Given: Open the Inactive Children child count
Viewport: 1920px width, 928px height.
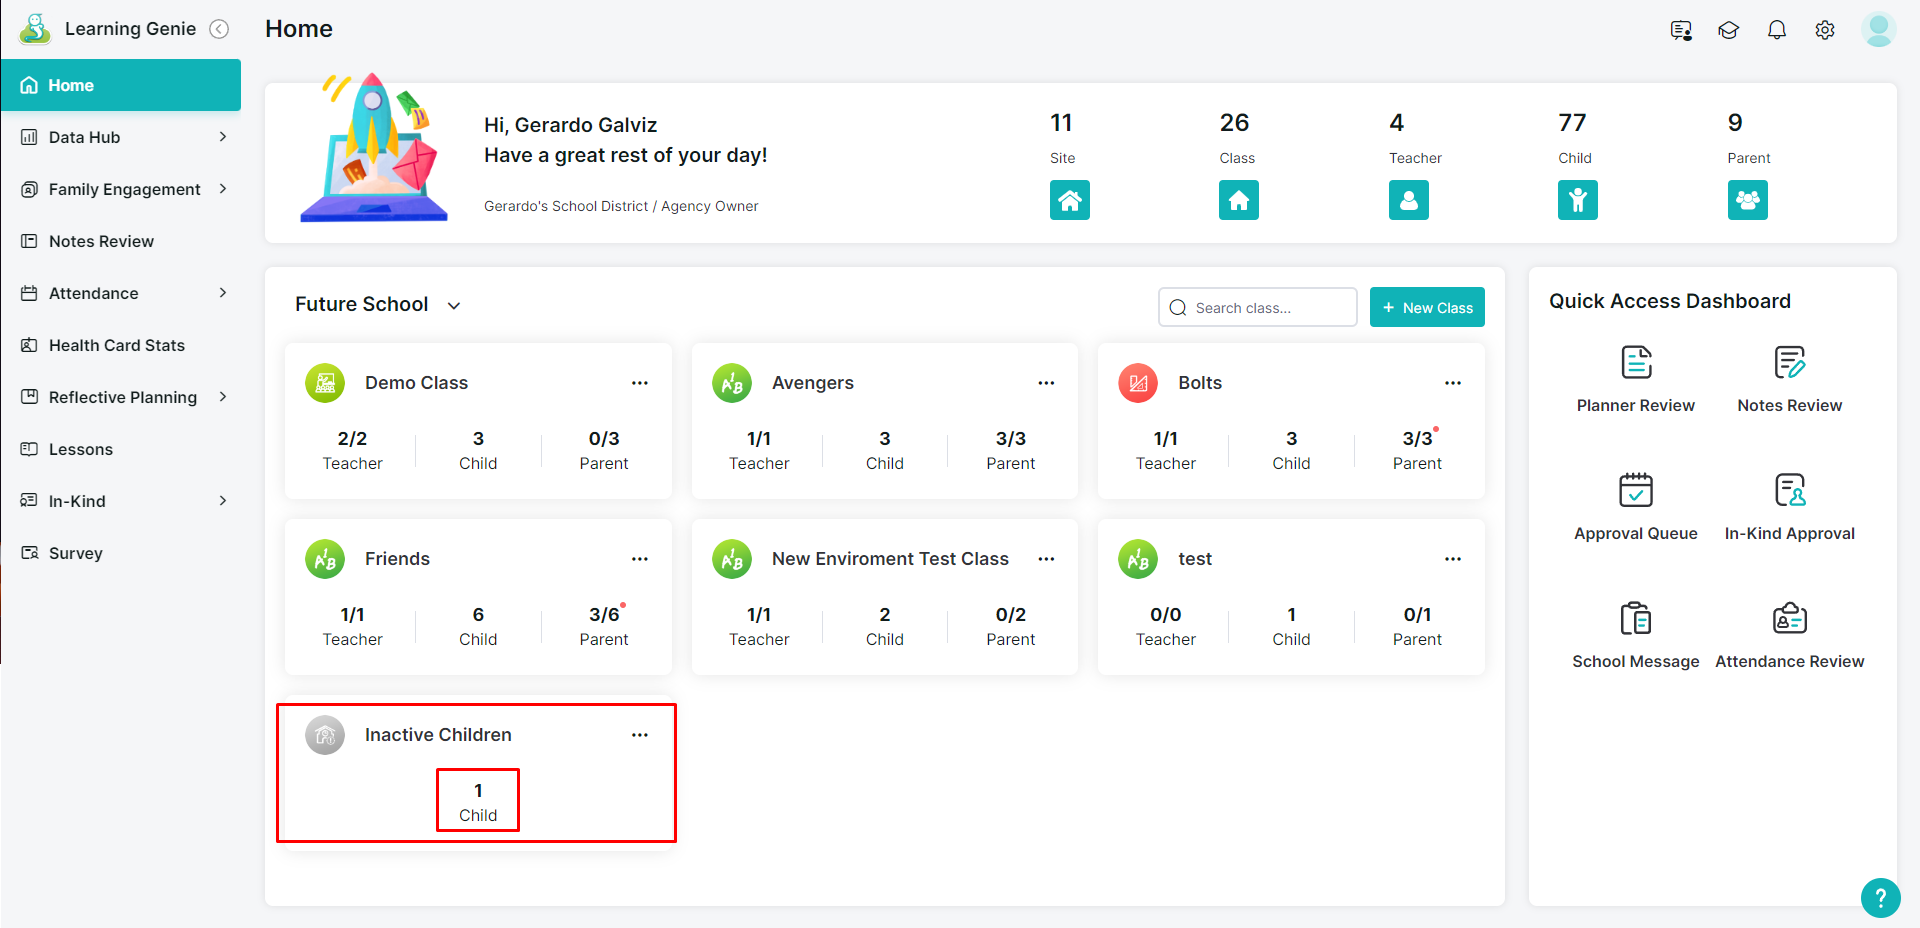Looking at the screenshot, I should (478, 801).
